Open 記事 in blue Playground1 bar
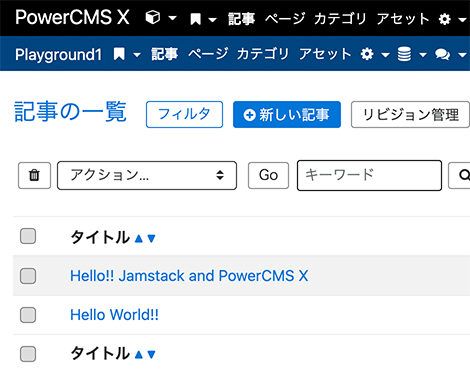The width and height of the screenshot is (470, 380). click(x=165, y=54)
